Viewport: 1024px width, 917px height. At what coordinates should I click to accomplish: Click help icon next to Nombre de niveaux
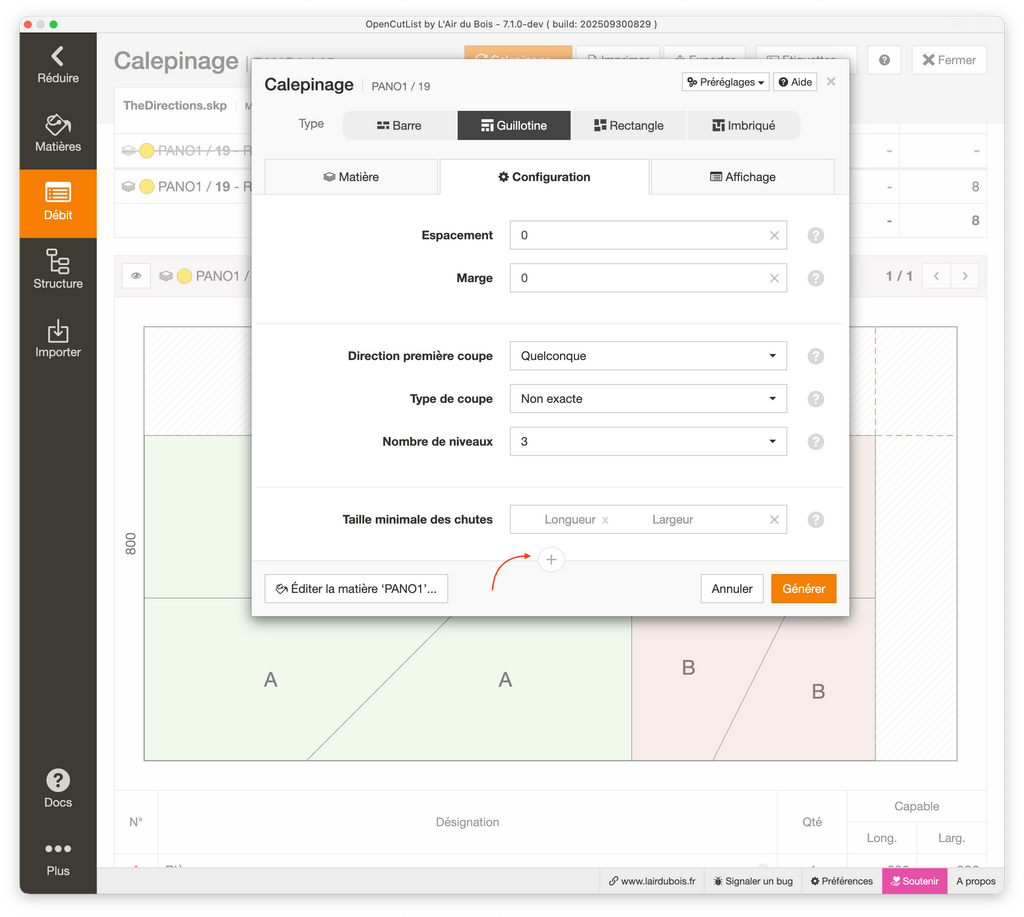click(815, 442)
